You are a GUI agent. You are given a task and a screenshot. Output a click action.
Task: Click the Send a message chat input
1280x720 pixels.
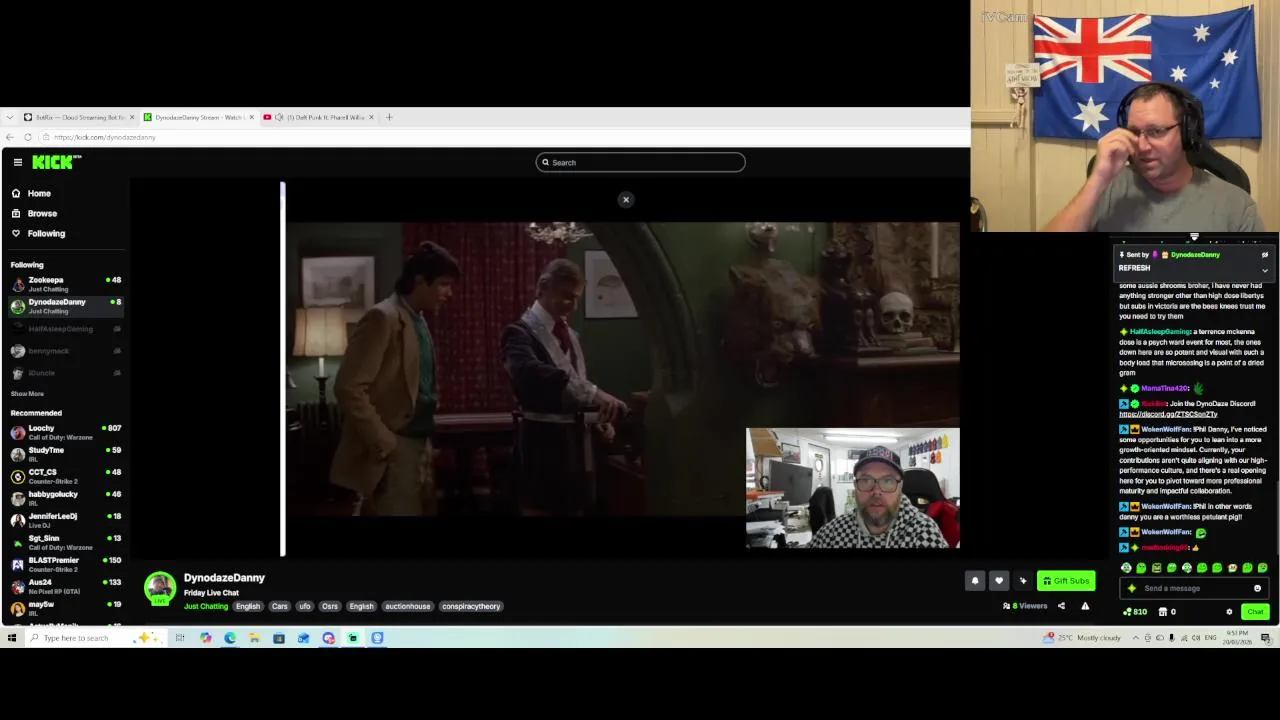1193,588
